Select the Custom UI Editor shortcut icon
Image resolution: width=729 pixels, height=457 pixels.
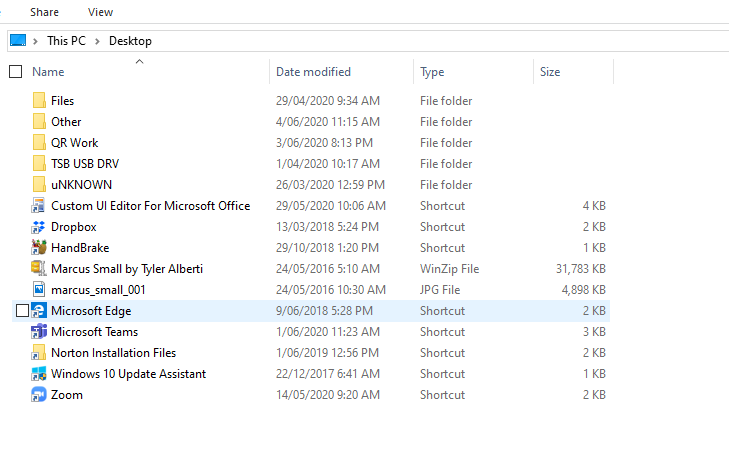pyautogui.click(x=39, y=205)
